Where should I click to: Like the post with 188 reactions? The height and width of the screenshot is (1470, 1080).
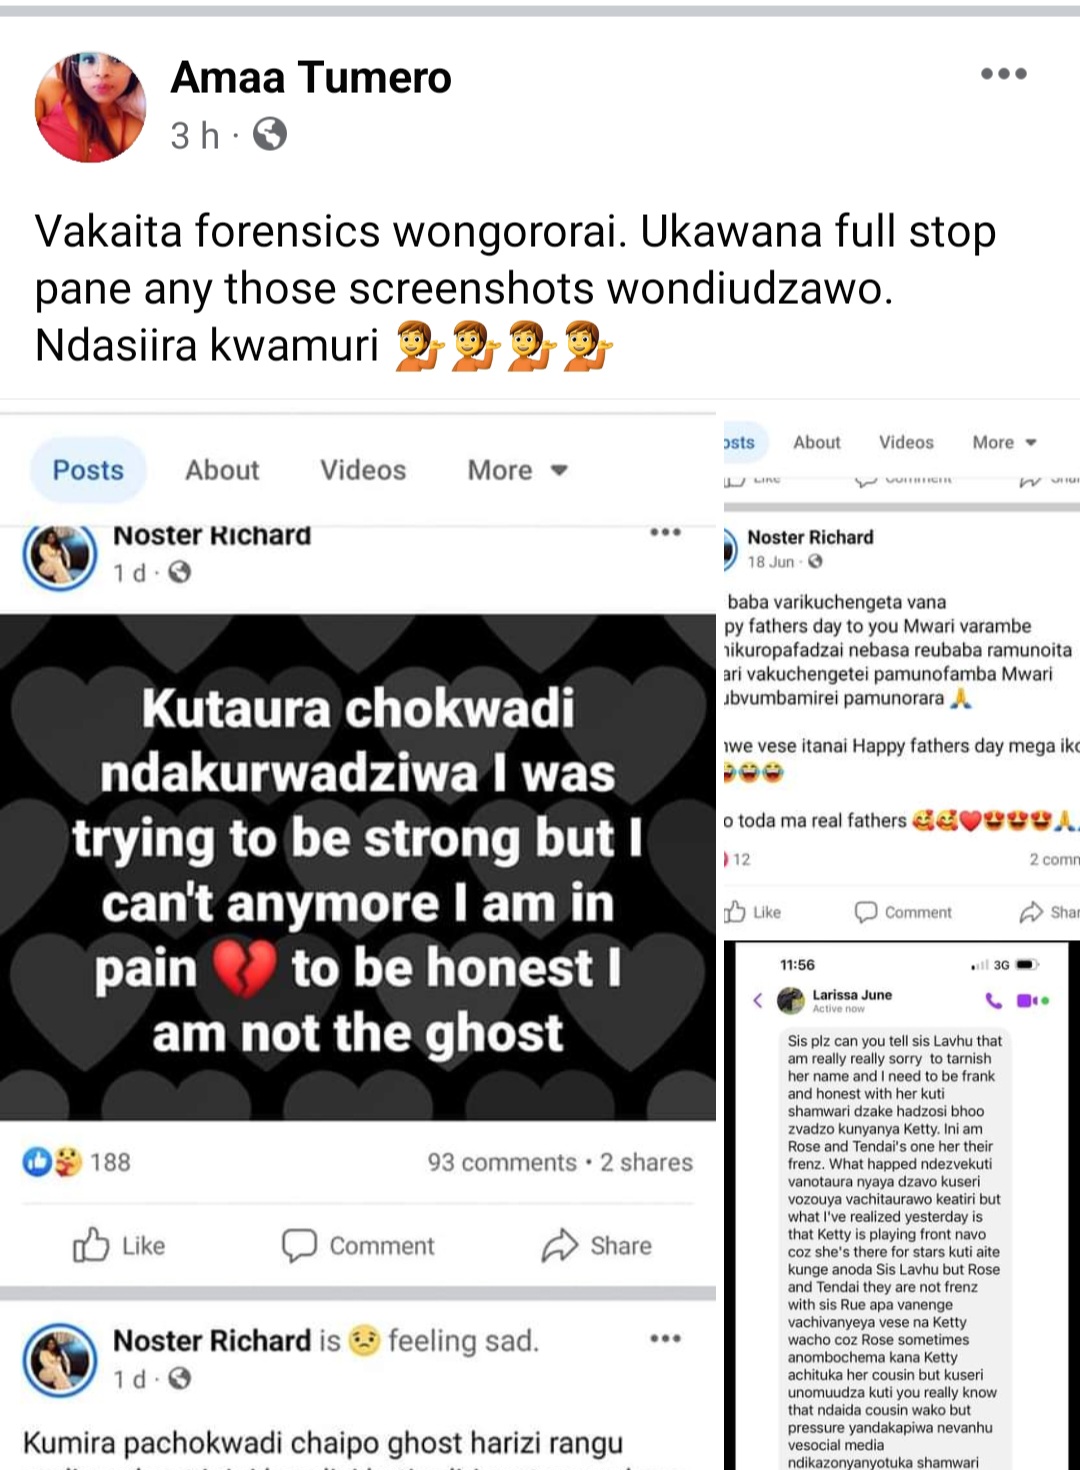[118, 1246]
